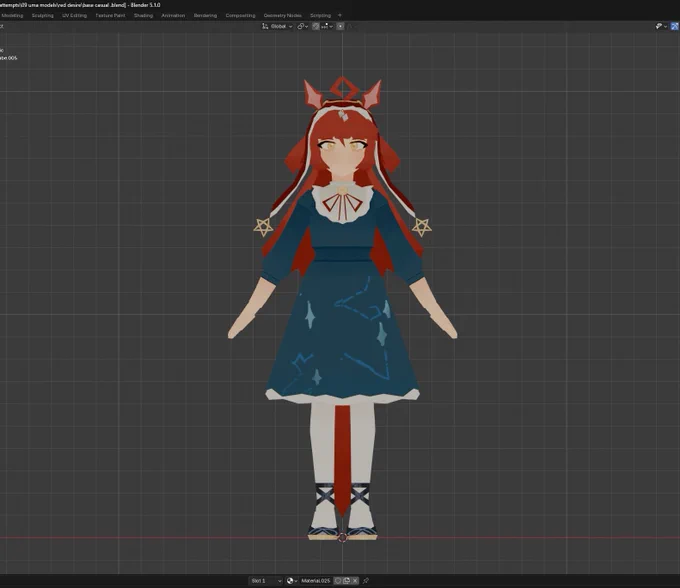Open the Global transform orientation dropdown
The image size is (680, 588).
coord(278,26)
